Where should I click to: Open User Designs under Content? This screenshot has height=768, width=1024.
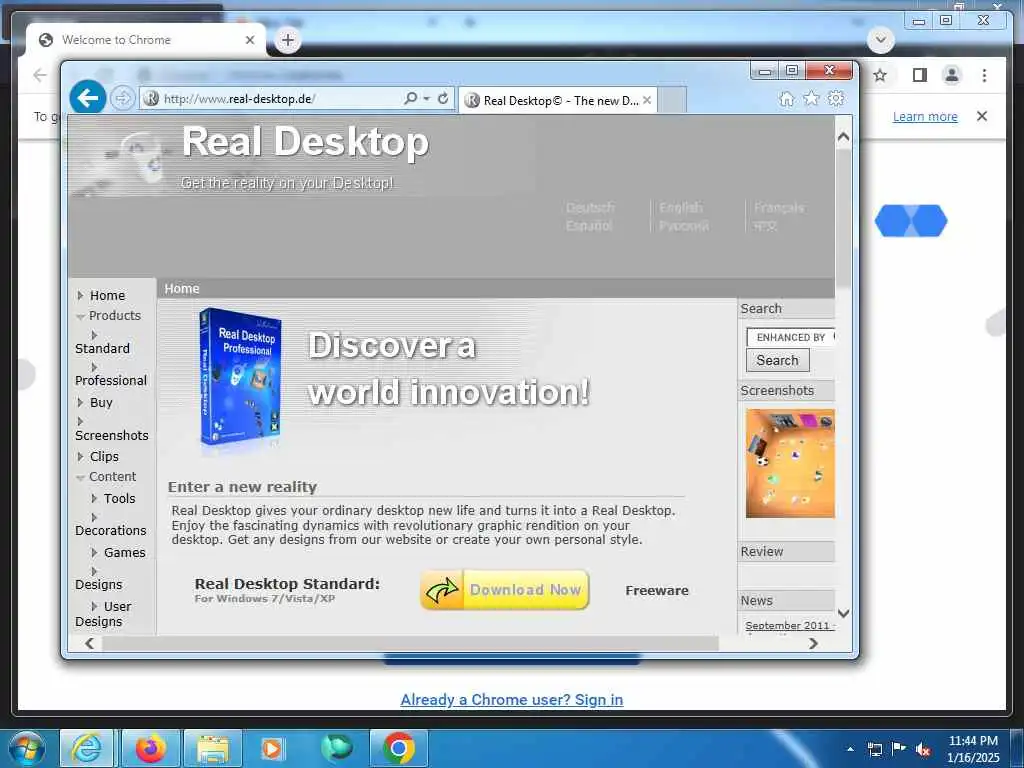click(103, 614)
